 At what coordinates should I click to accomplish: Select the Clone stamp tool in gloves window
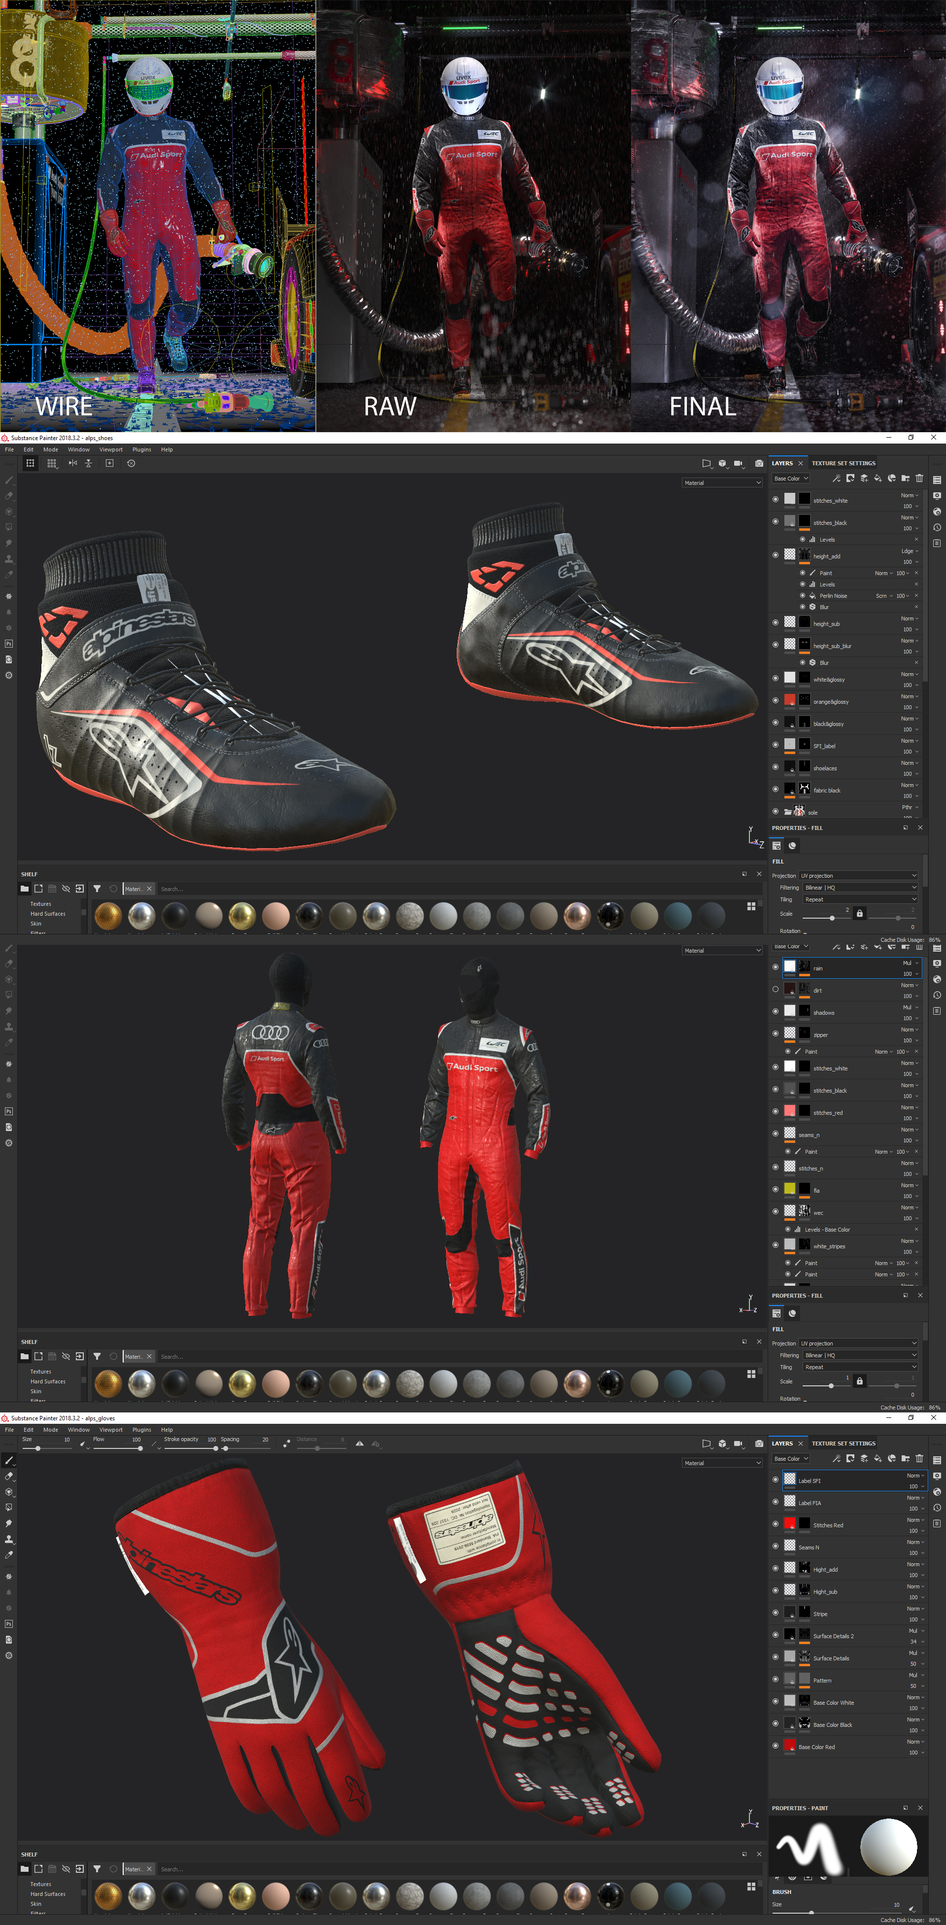(x=9, y=1539)
